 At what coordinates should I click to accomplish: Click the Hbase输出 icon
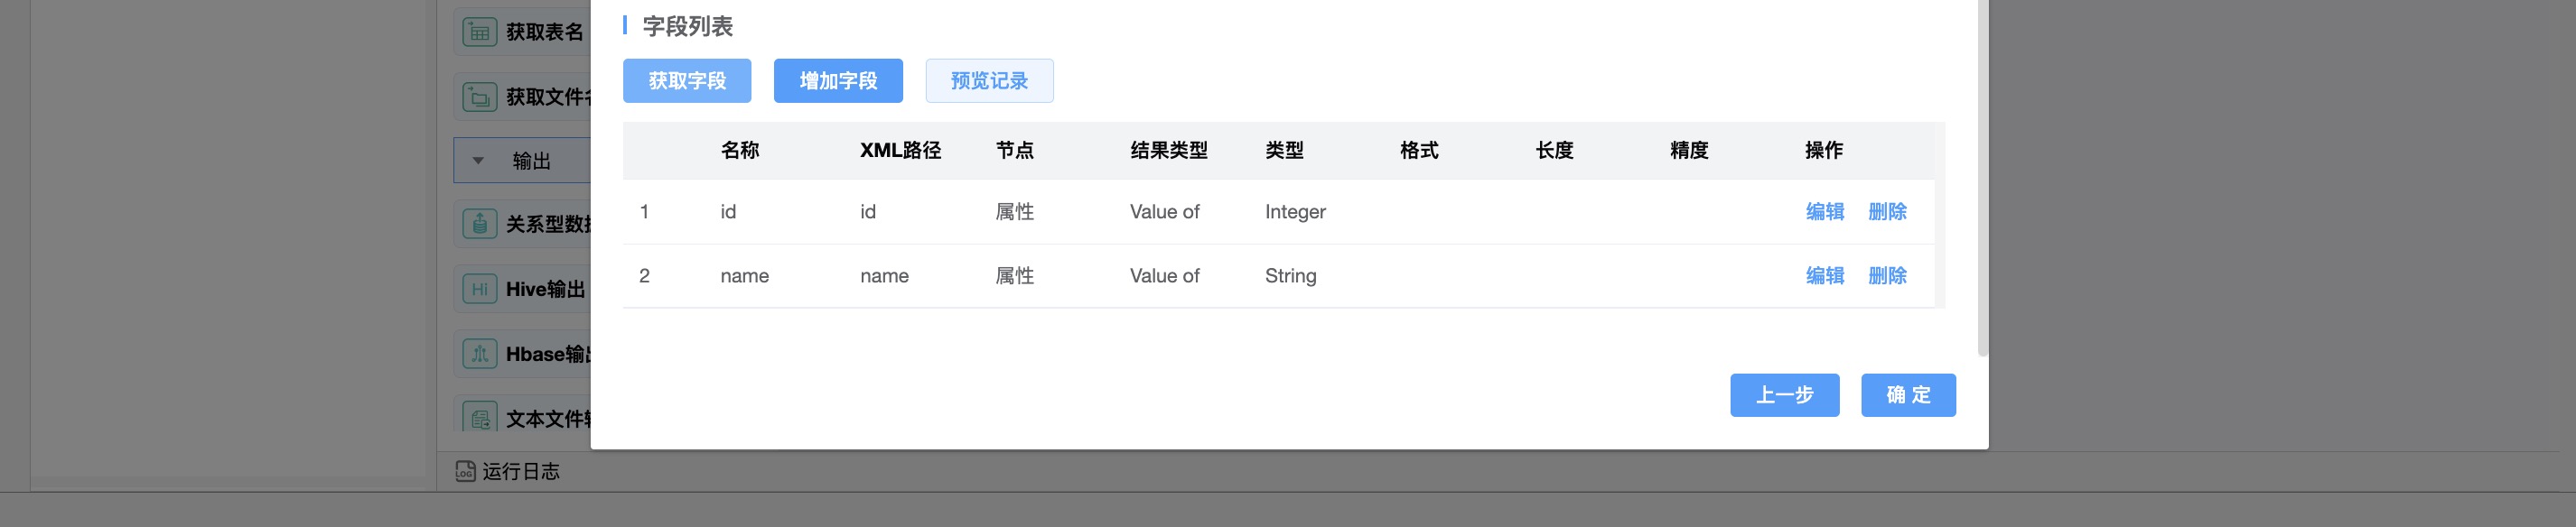click(479, 354)
